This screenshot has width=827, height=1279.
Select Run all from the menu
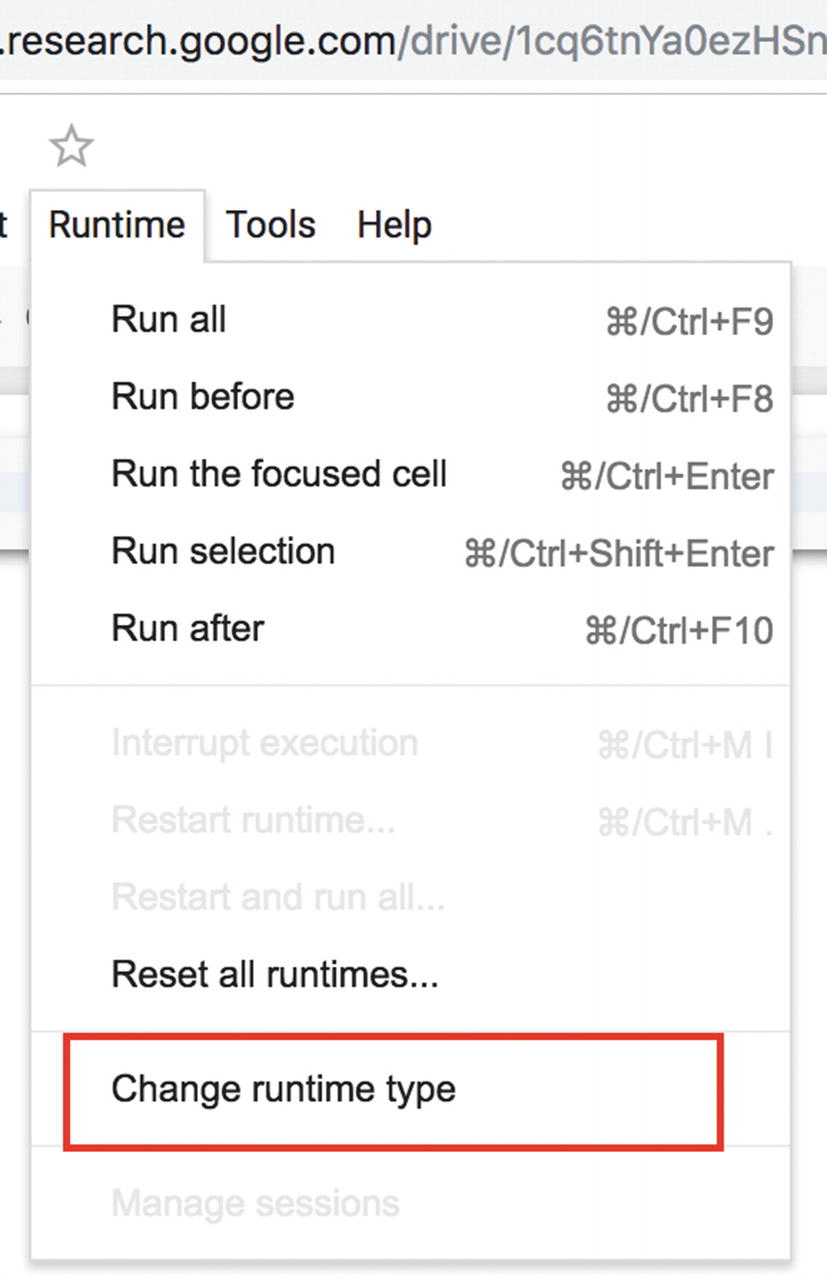pyautogui.click(x=169, y=320)
